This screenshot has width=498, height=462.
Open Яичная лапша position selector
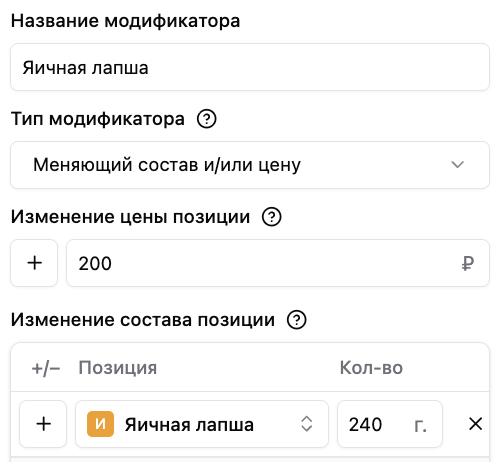[x=202, y=424]
